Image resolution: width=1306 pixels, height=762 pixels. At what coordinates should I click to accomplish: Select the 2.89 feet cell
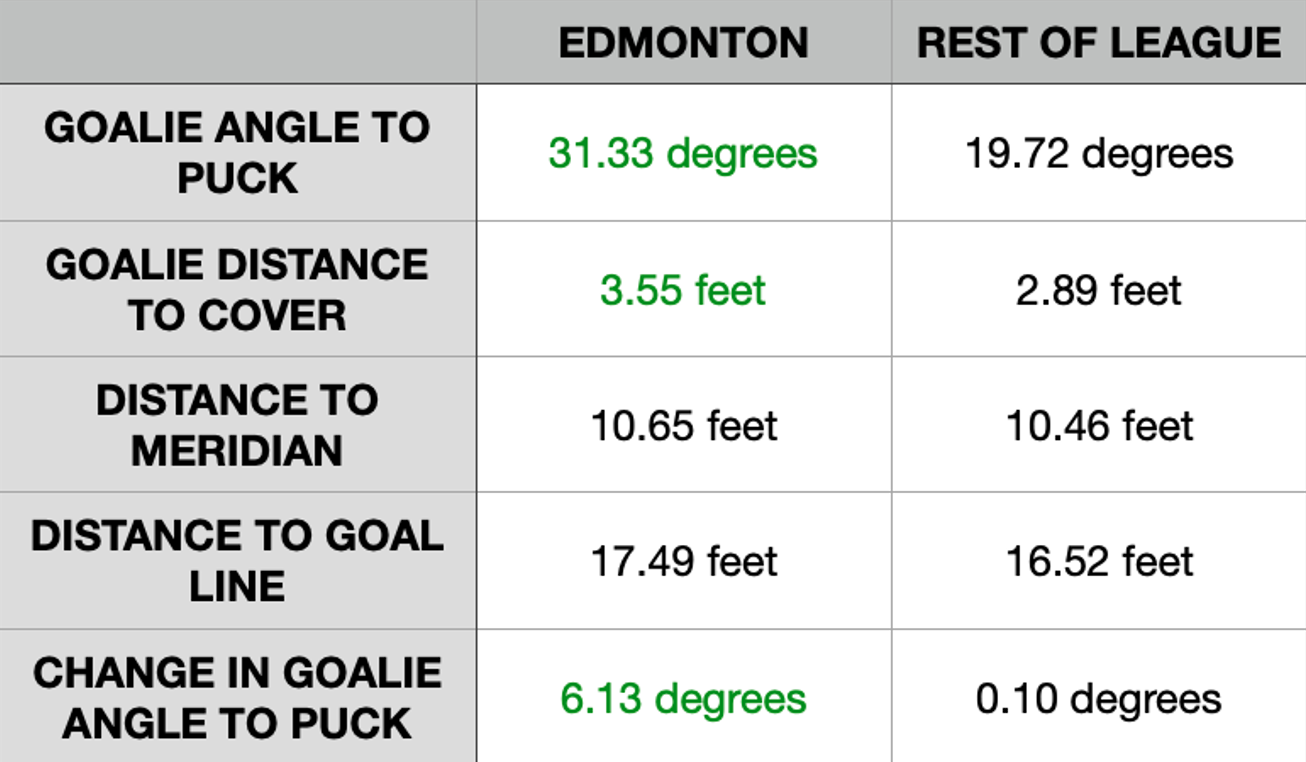click(1098, 290)
